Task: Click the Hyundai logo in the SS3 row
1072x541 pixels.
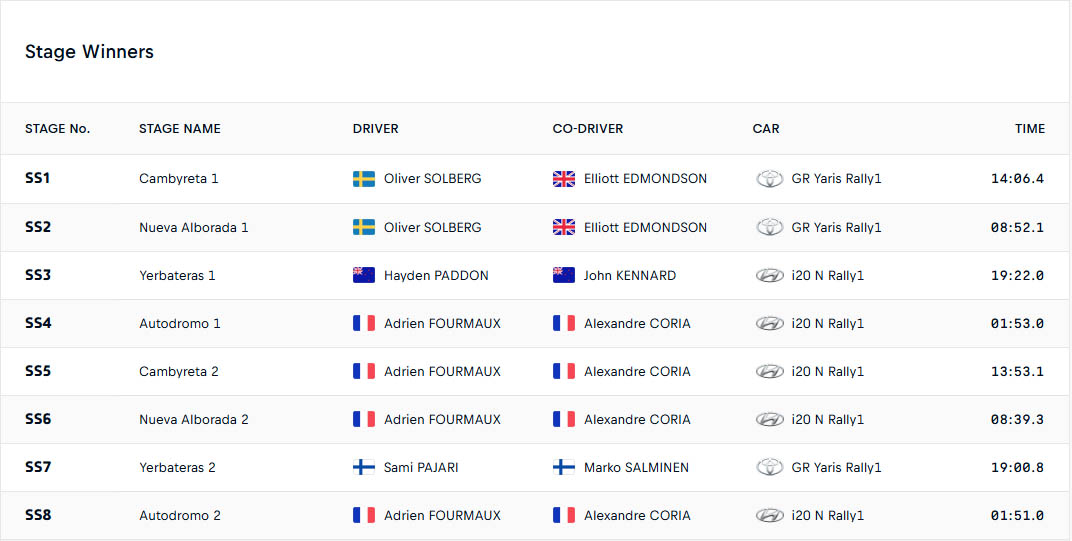Action: tap(769, 276)
